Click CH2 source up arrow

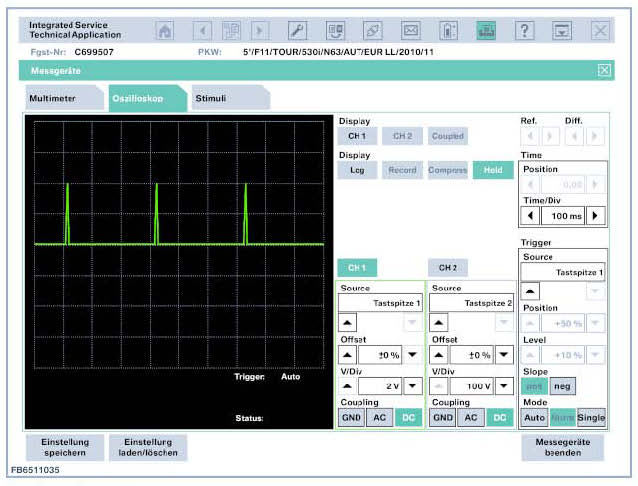439,322
